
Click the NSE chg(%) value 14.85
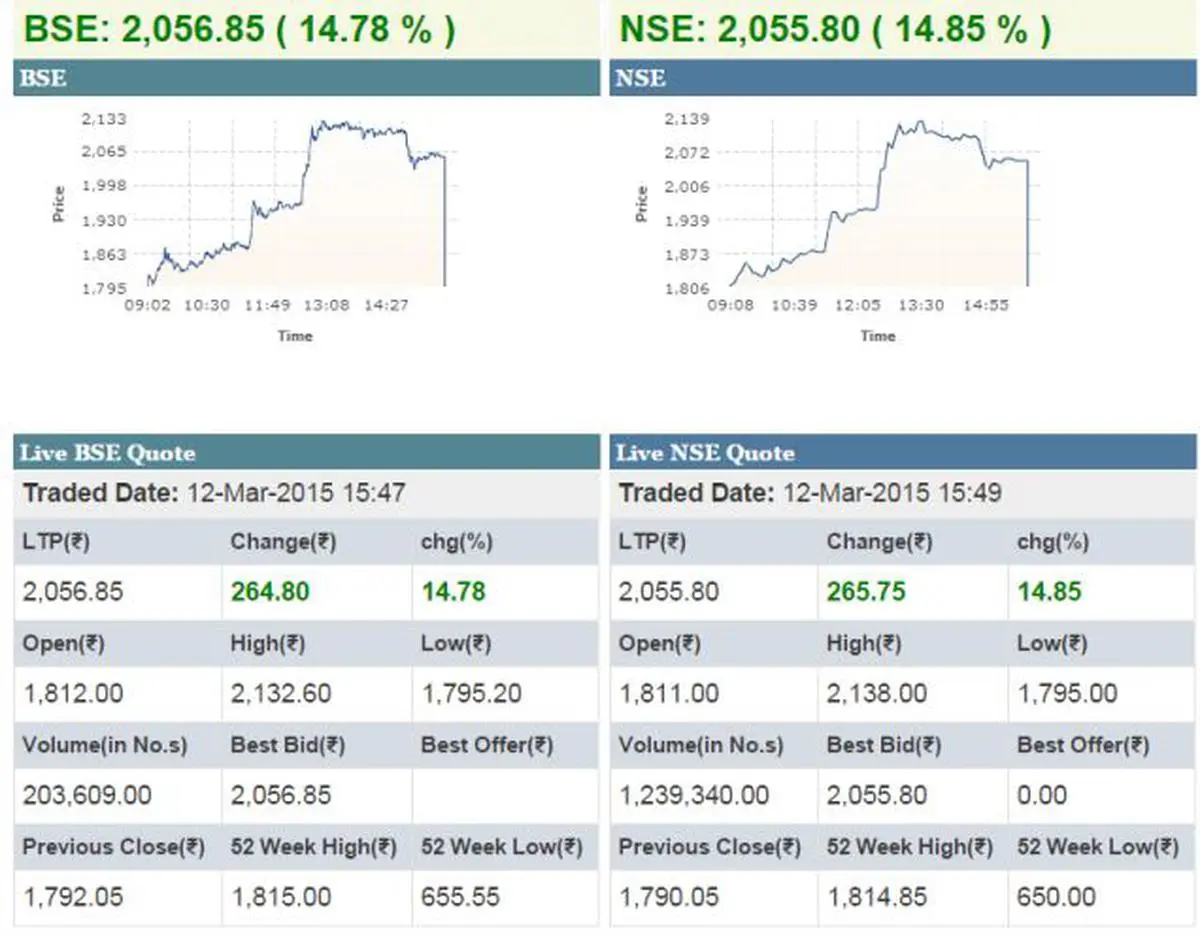pos(1049,592)
